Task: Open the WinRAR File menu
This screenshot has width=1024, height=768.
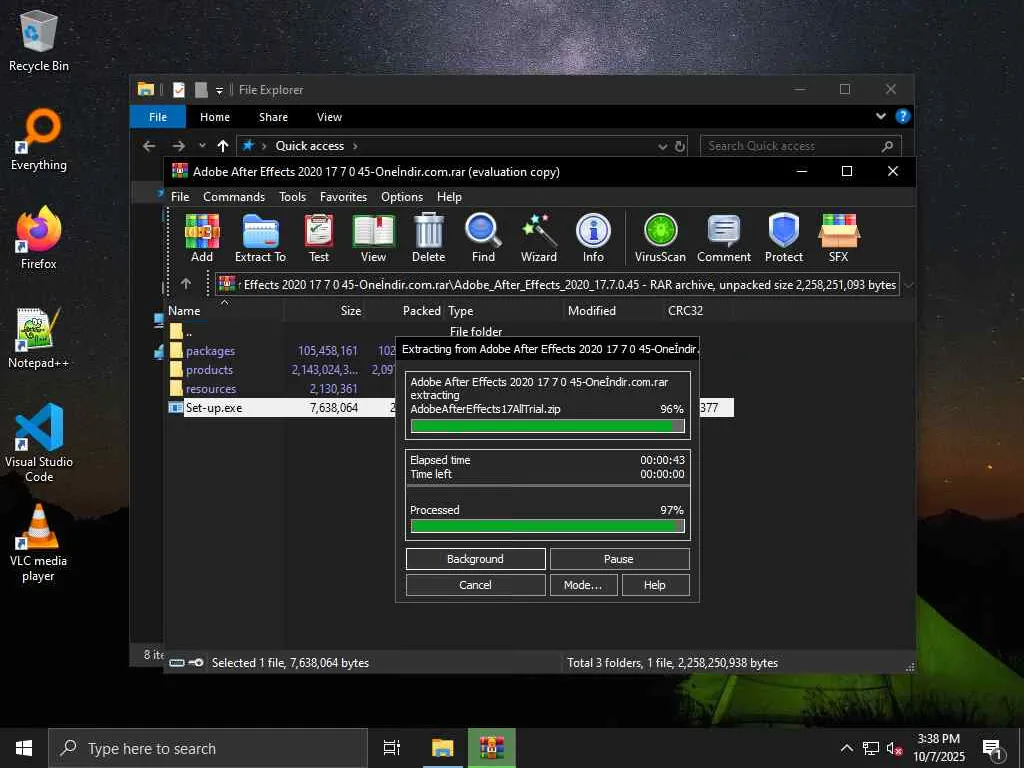Action: pyautogui.click(x=180, y=197)
